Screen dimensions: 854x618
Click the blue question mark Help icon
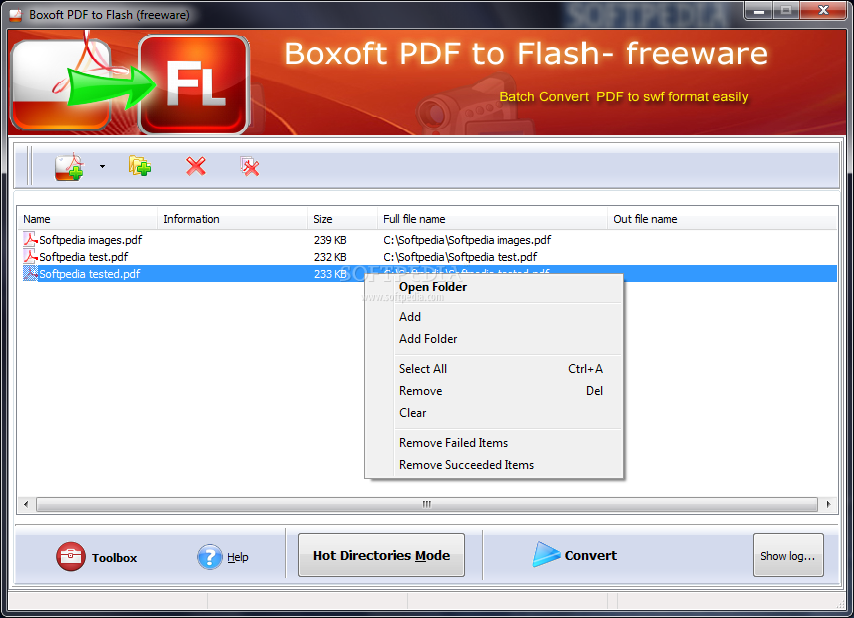click(x=210, y=557)
